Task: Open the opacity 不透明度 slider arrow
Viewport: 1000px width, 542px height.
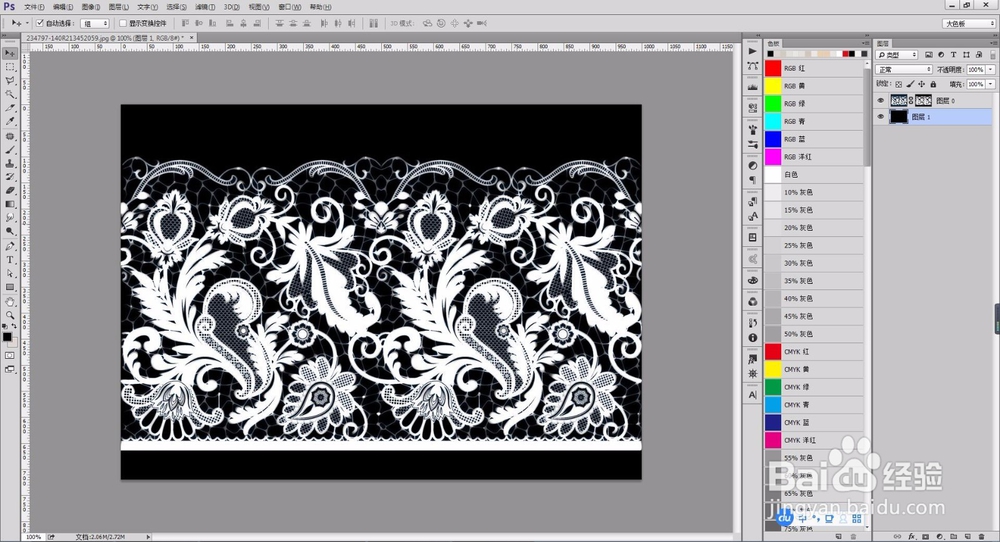Action: tap(990, 70)
